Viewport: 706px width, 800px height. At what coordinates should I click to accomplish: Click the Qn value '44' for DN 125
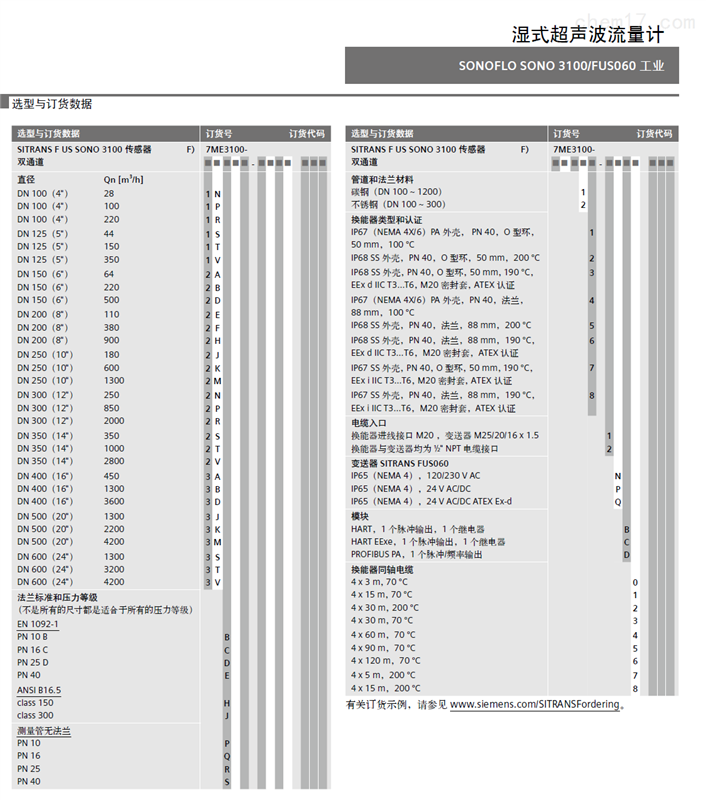pos(109,234)
